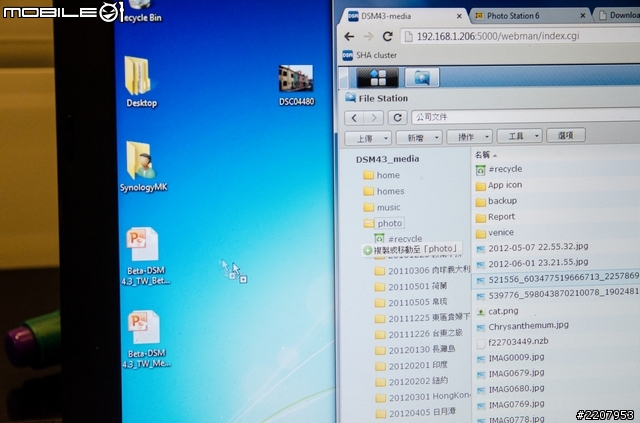Image resolution: width=640 pixels, height=423 pixels.
Task: Select the 20110505 folder in the tree
Action: (x=411, y=302)
